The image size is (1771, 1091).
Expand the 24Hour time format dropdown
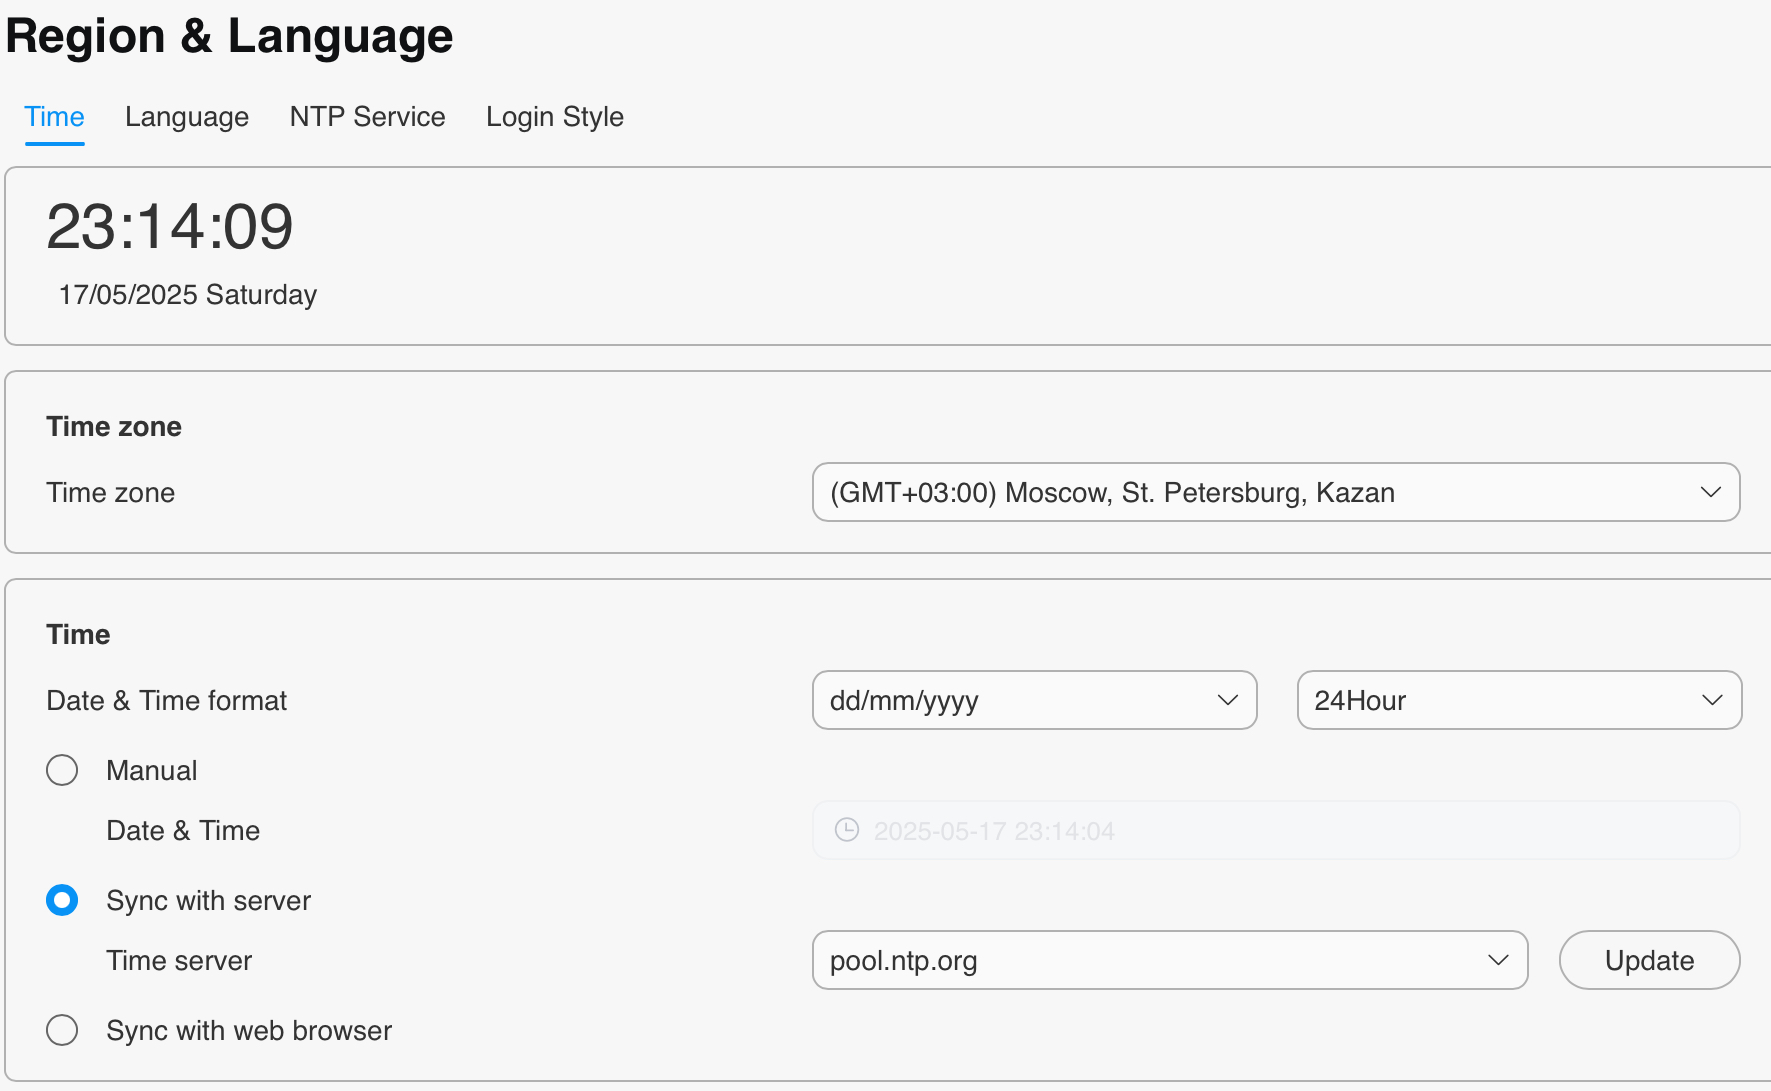coord(1518,700)
